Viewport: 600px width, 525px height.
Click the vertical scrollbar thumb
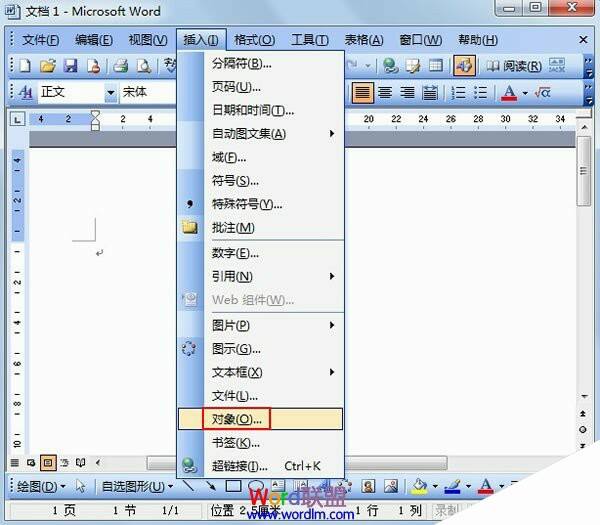583,171
